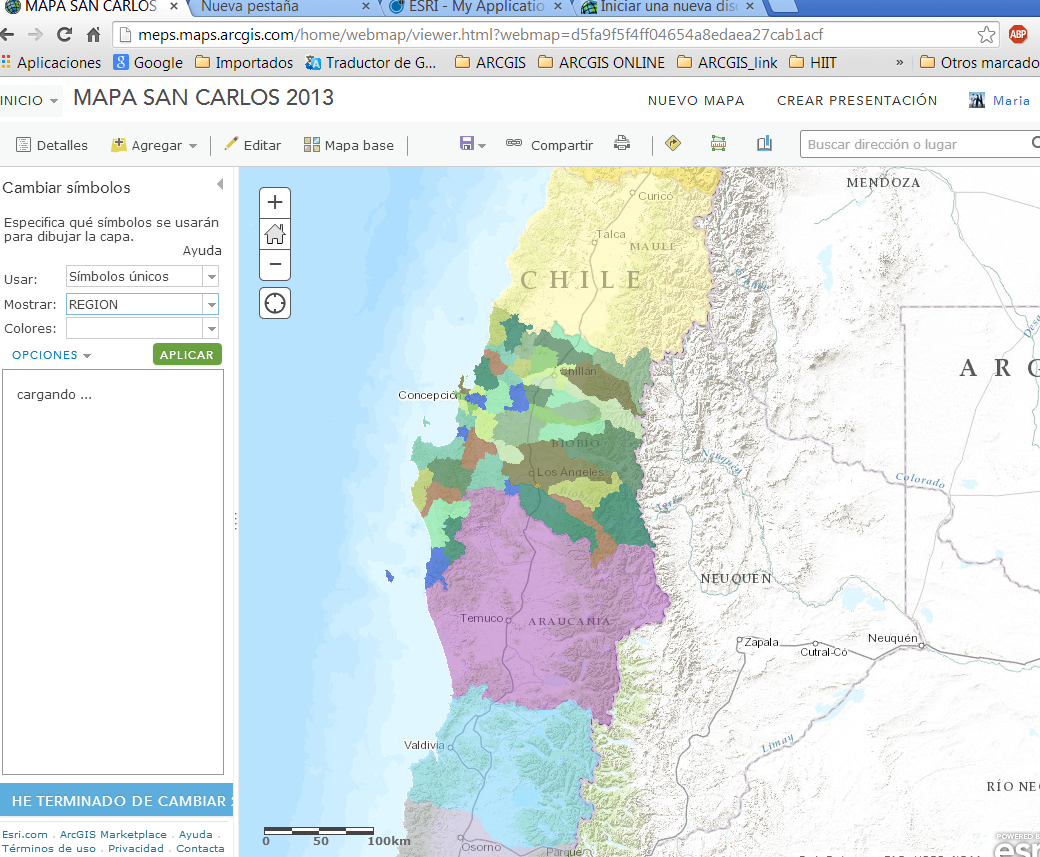Click the map default extent home icon
This screenshot has width=1040, height=857.
tap(275, 233)
